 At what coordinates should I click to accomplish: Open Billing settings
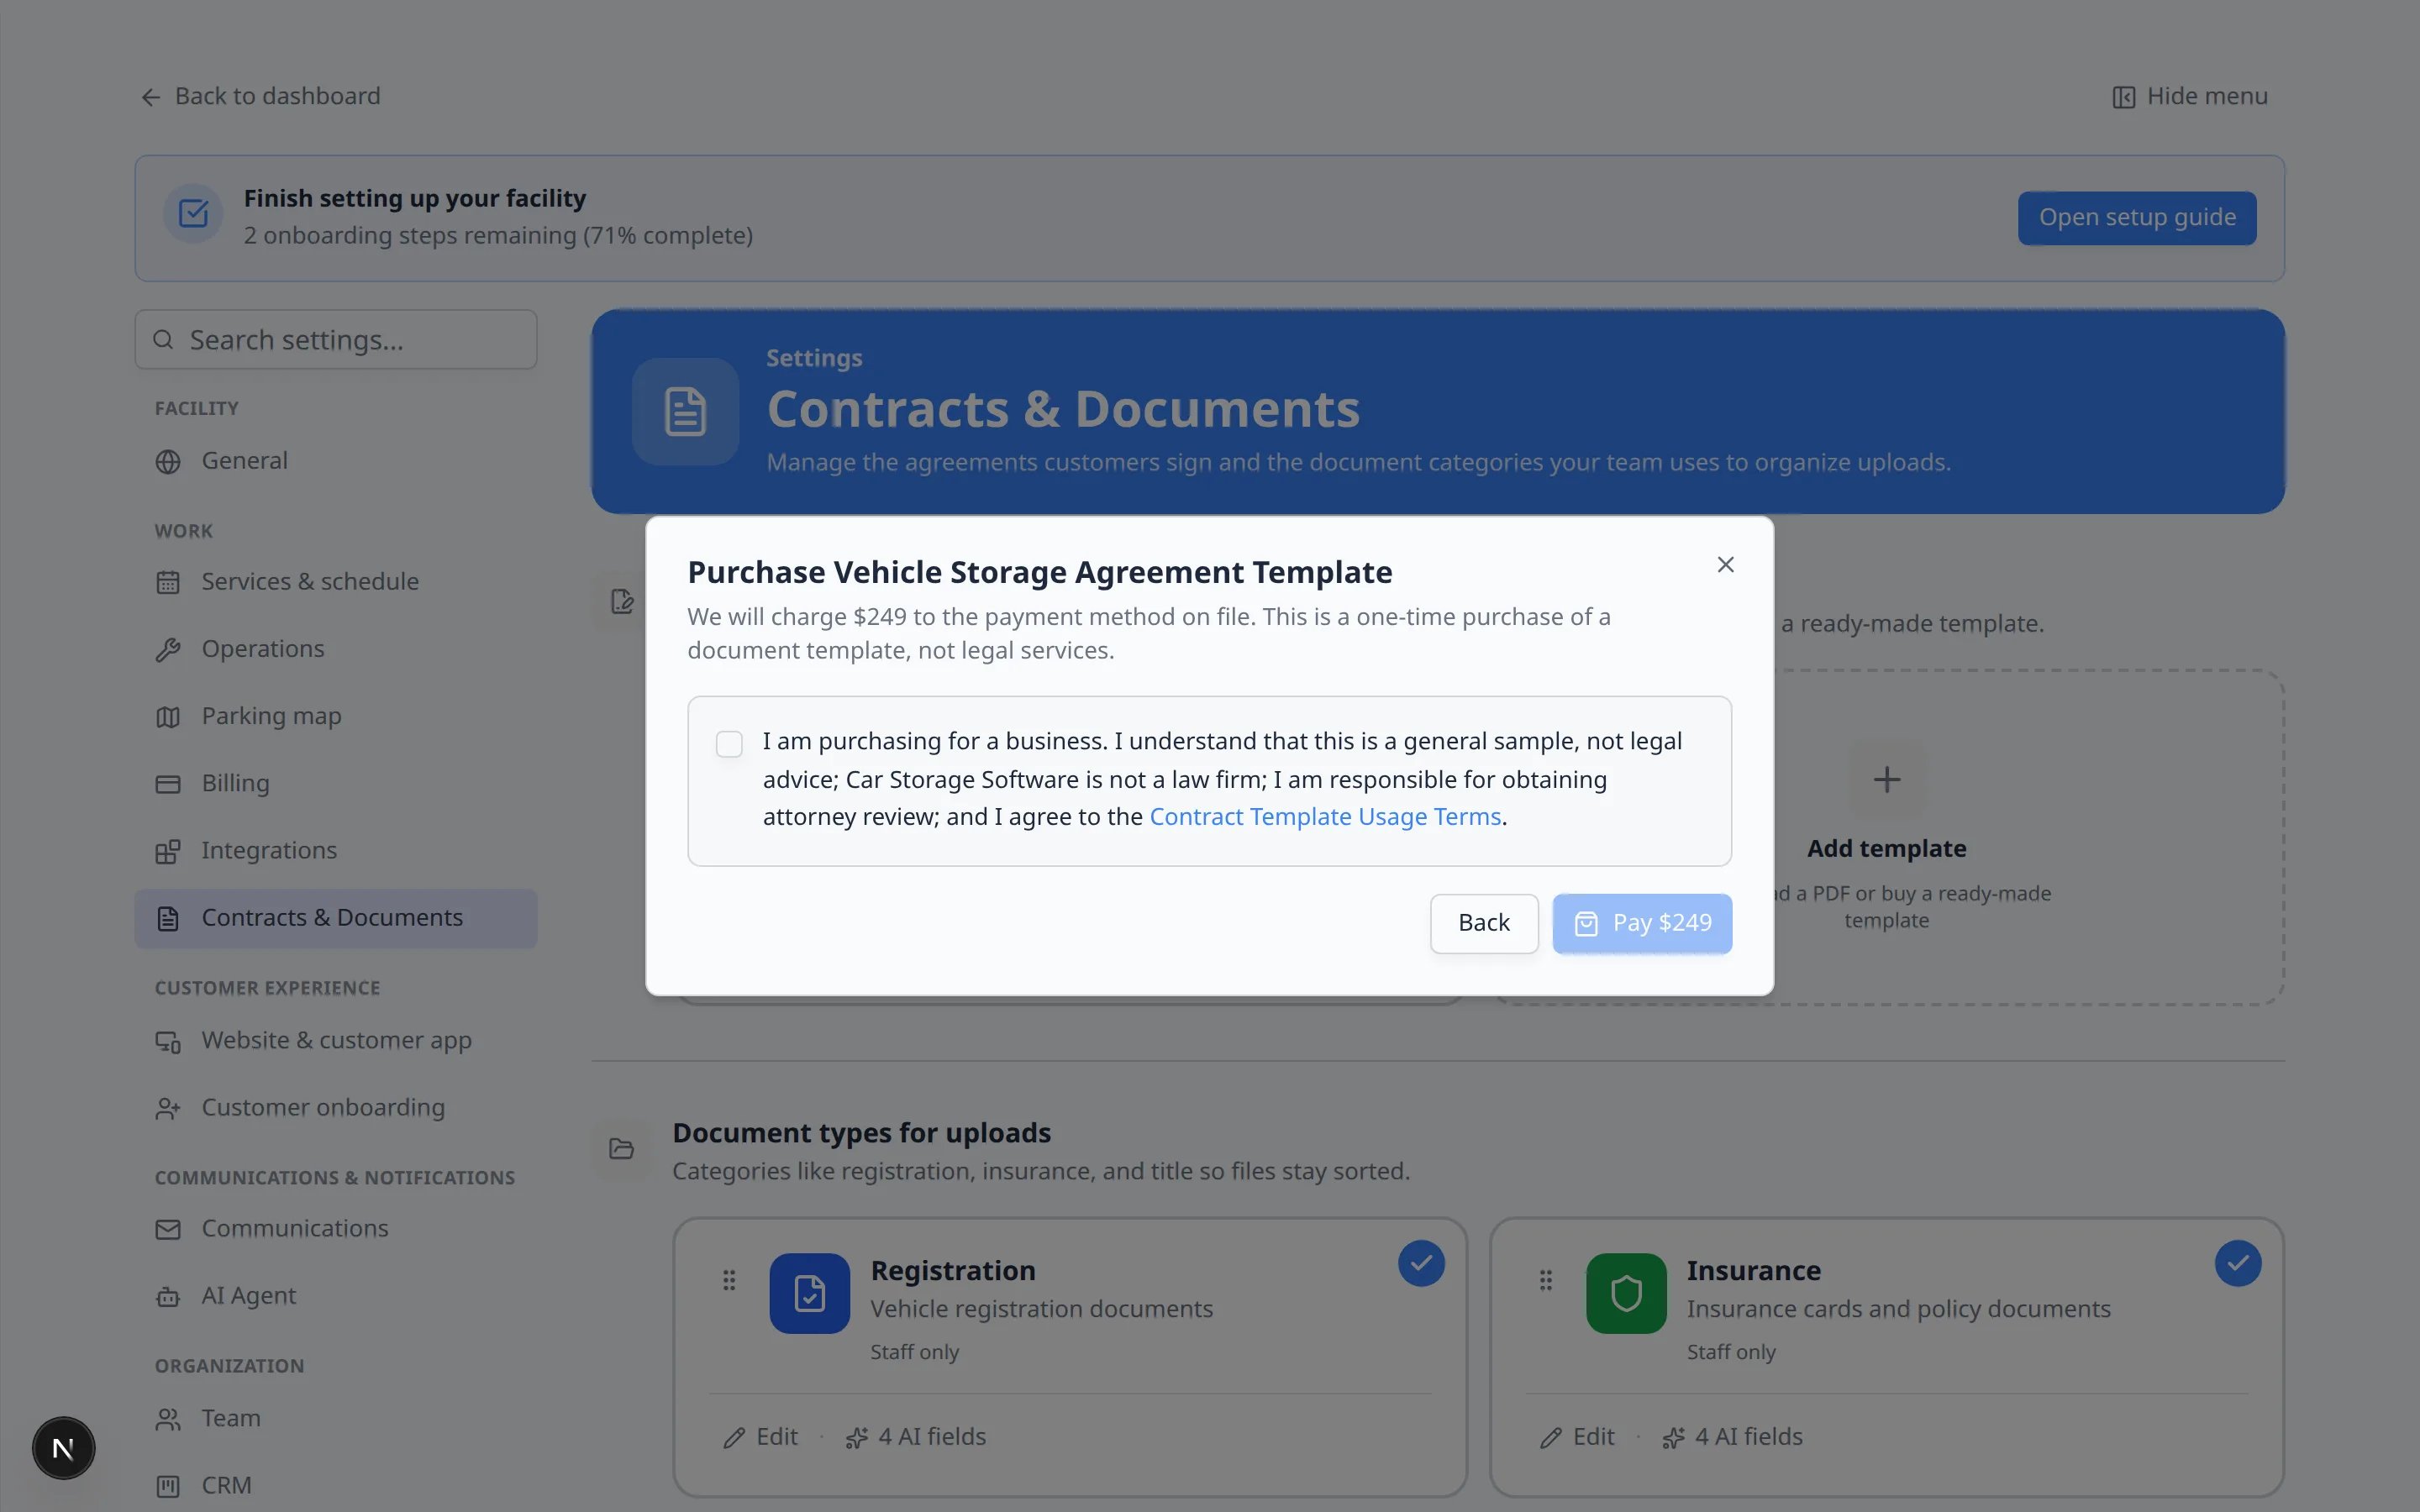coord(336,783)
